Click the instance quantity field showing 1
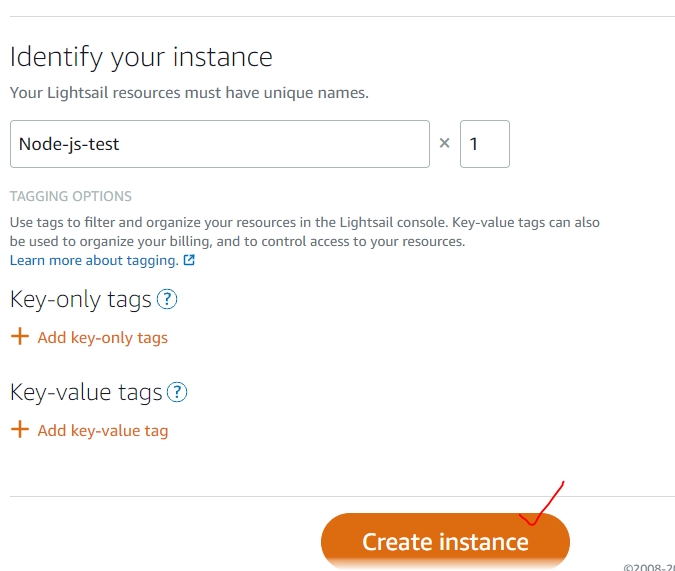This screenshot has width=675, height=571. click(x=484, y=144)
